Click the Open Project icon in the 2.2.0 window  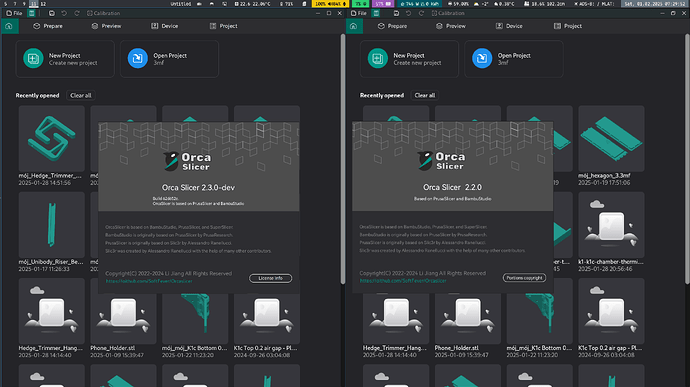[x=482, y=59]
